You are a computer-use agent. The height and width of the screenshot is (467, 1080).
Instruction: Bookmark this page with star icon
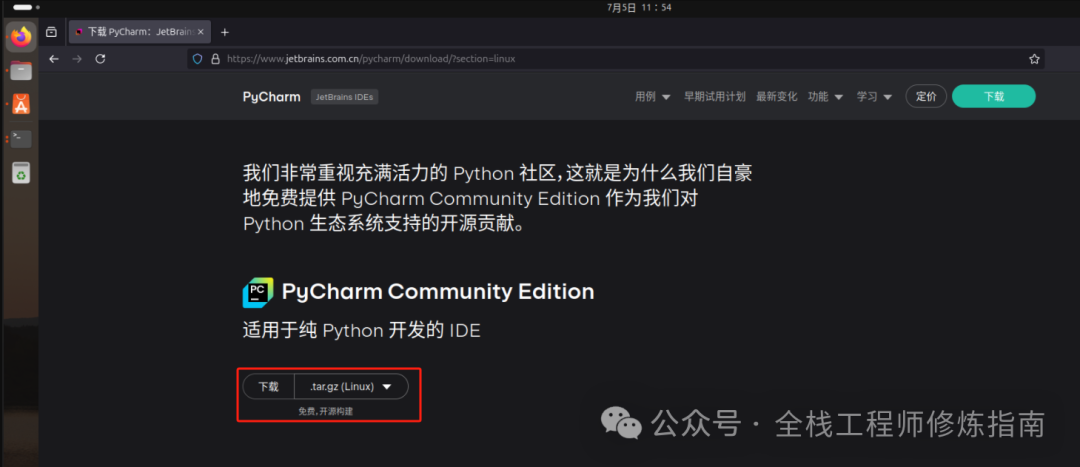point(1034,59)
